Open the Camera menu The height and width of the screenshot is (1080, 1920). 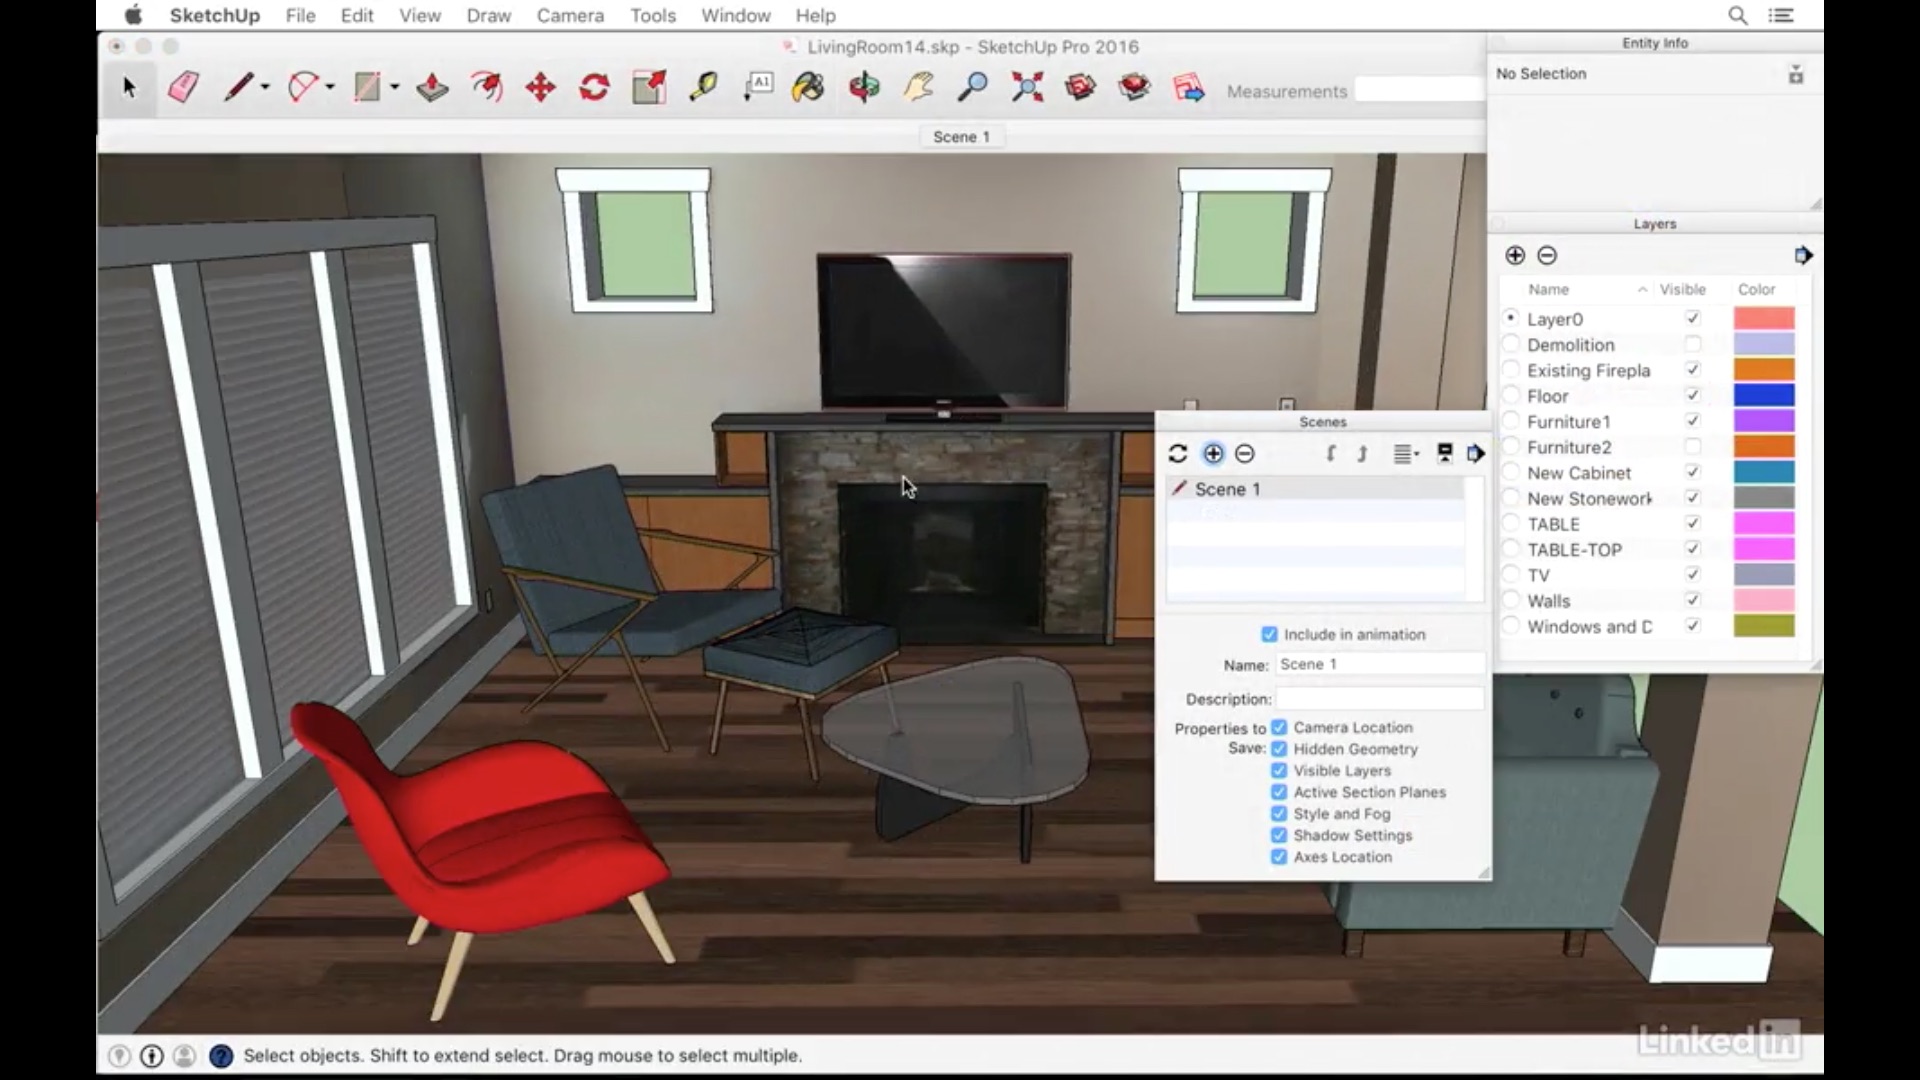coord(569,16)
